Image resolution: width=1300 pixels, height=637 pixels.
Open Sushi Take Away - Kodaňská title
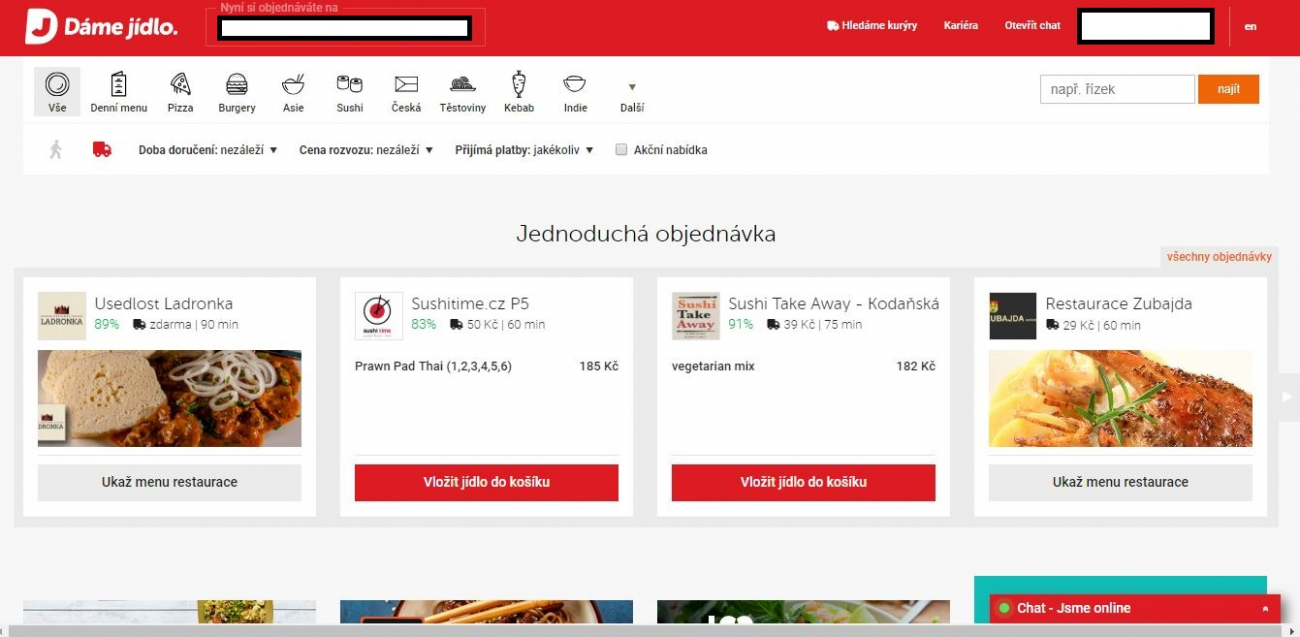(x=834, y=304)
